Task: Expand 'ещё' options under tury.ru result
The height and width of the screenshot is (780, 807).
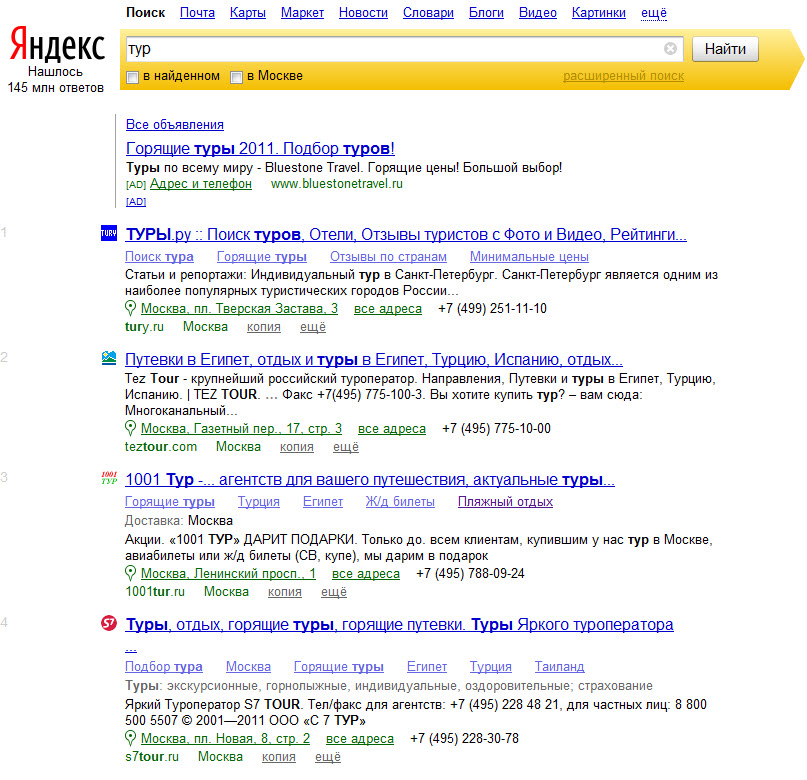Action: (313, 327)
